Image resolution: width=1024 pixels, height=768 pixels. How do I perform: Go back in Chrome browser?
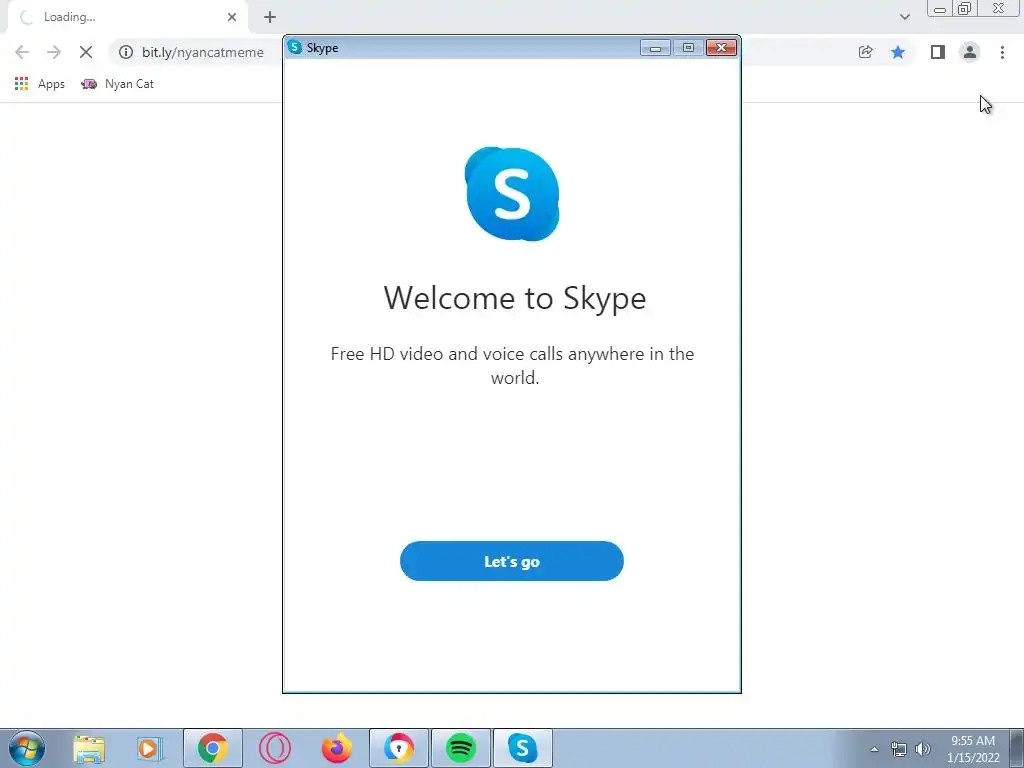tap(22, 52)
